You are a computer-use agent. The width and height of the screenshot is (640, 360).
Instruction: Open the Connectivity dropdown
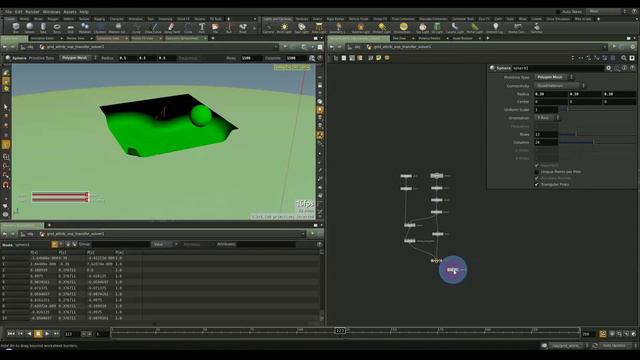560,86
